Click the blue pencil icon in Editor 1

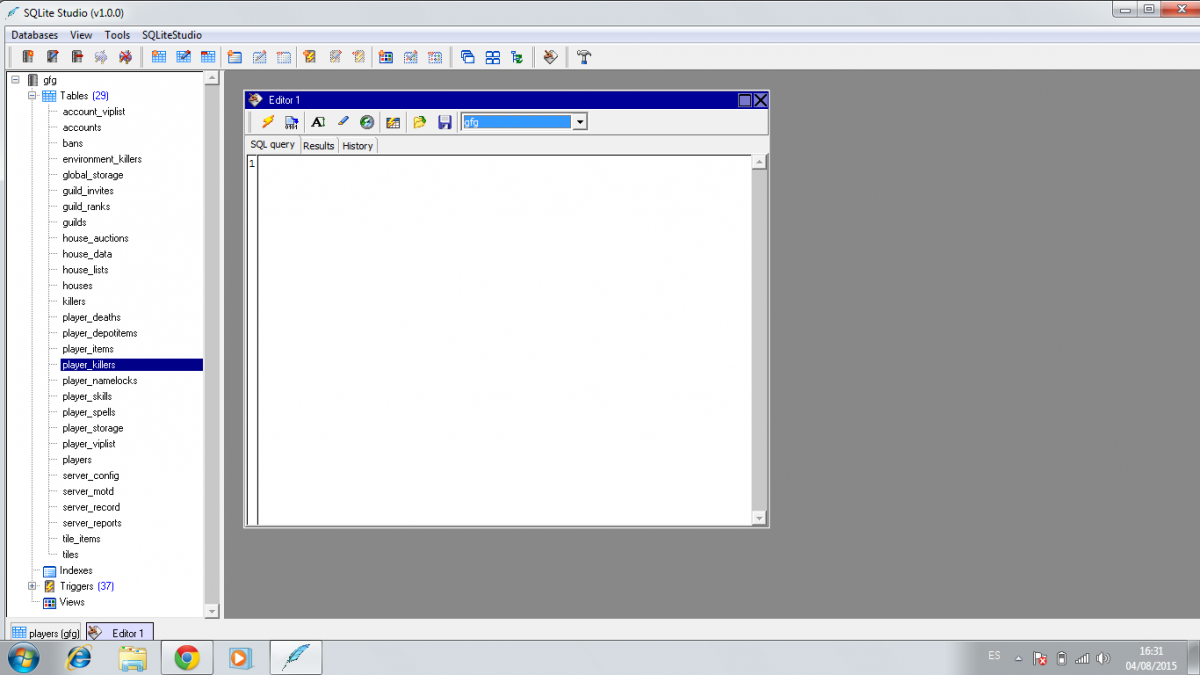[342, 122]
